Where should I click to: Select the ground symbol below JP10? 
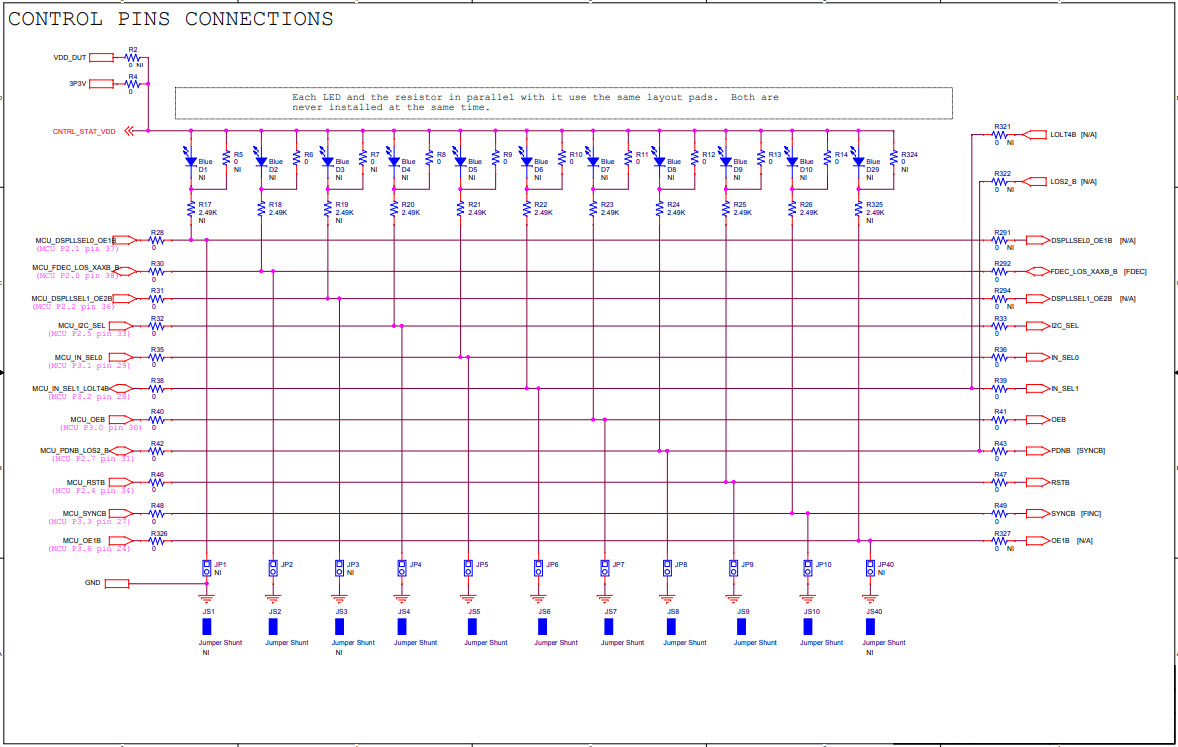tap(806, 598)
